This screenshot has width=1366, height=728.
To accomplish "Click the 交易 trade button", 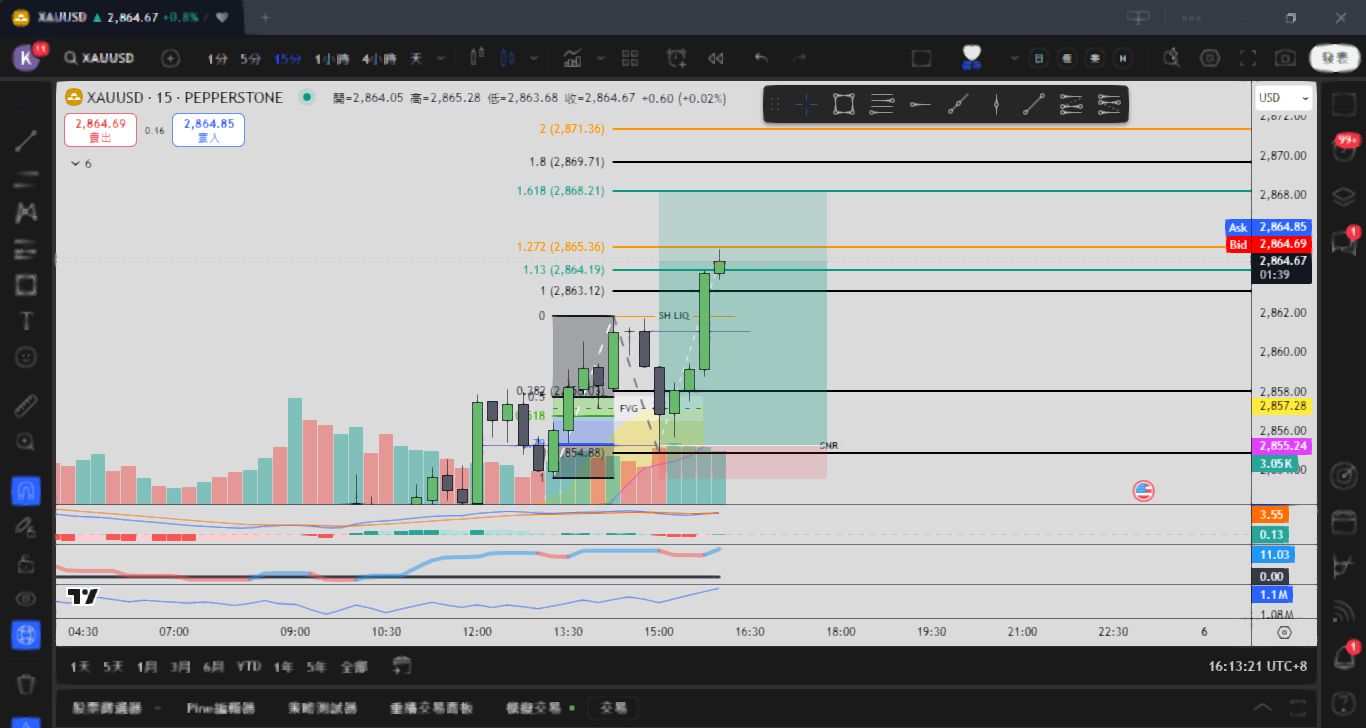I will (613, 708).
